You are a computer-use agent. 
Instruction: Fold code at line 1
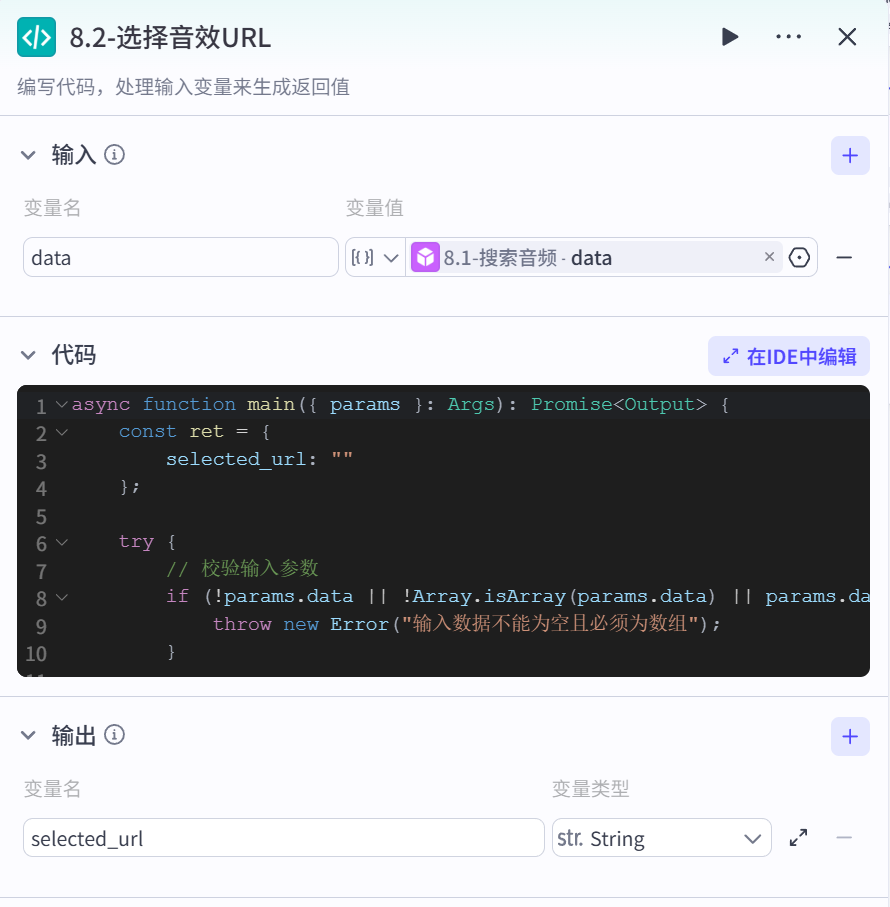pos(62,405)
